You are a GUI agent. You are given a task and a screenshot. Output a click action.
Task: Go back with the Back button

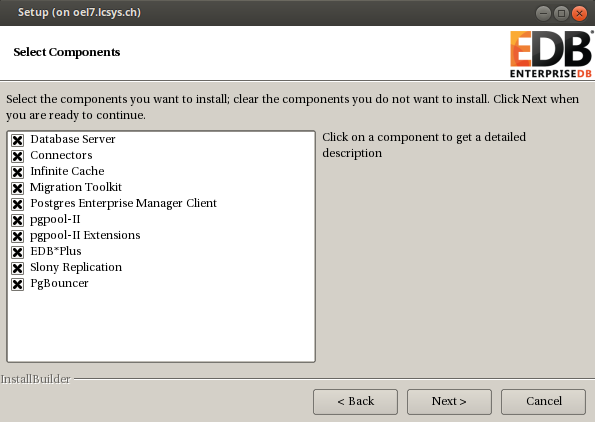[356, 402]
